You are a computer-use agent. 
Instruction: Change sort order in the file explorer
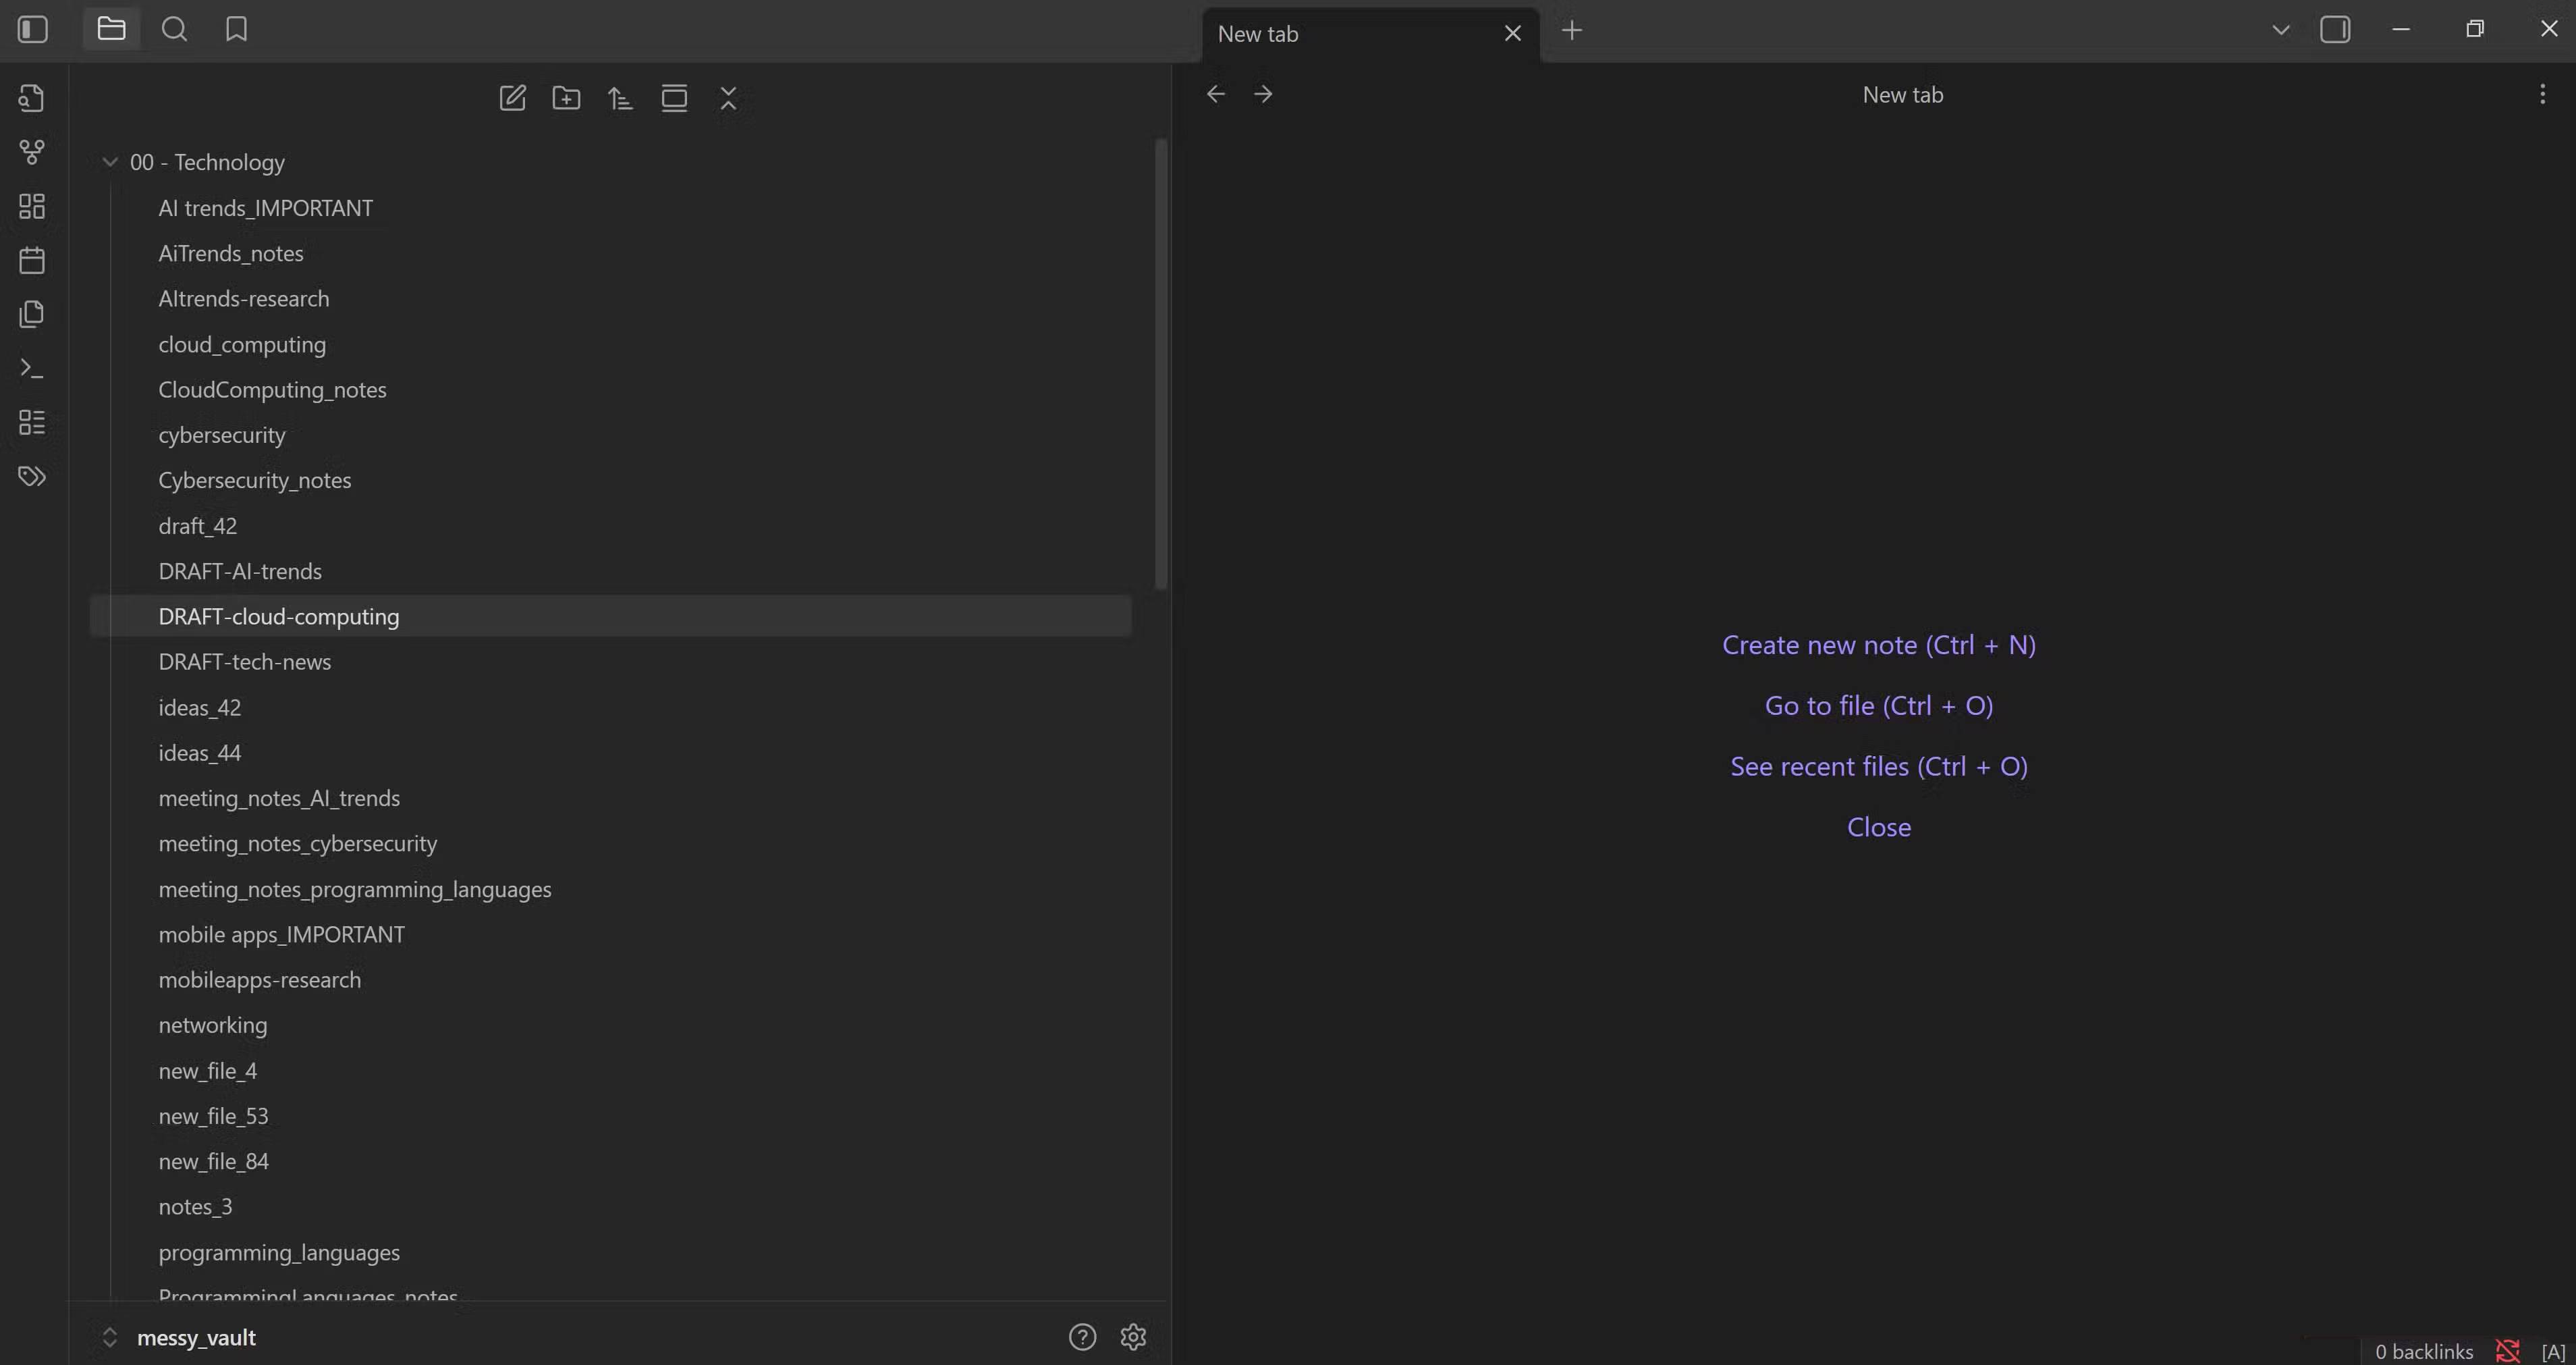[620, 98]
